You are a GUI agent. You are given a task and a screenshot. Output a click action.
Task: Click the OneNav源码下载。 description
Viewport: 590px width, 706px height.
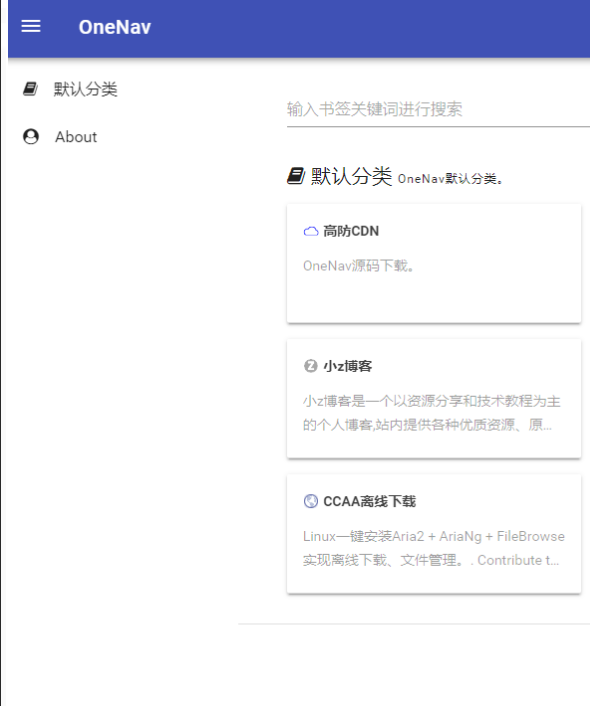pyautogui.click(x=359, y=266)
